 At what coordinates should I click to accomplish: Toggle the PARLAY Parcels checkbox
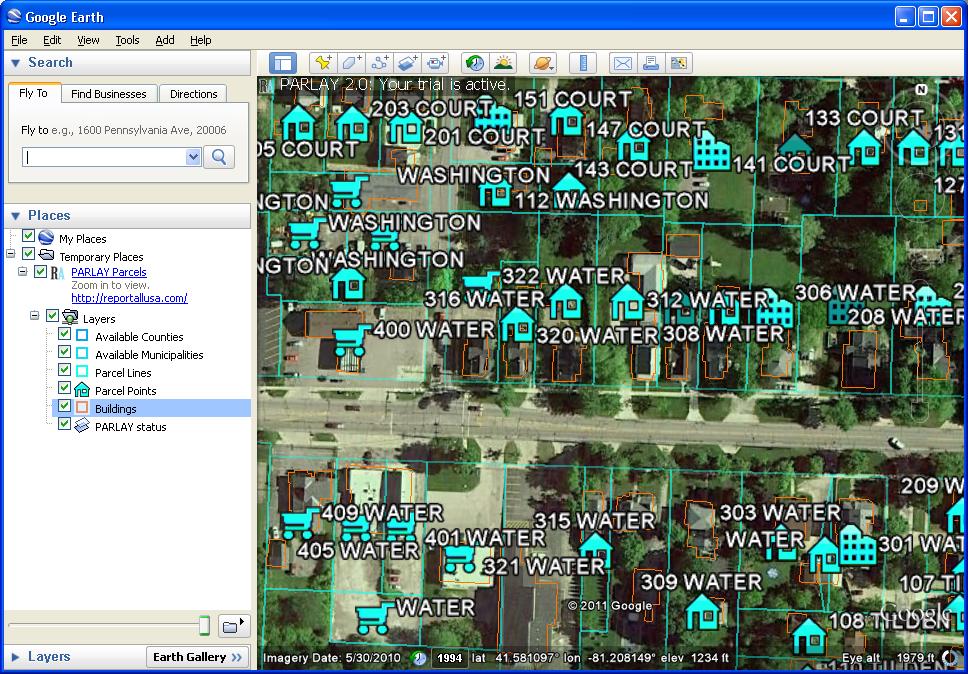(x=40, y=272)
